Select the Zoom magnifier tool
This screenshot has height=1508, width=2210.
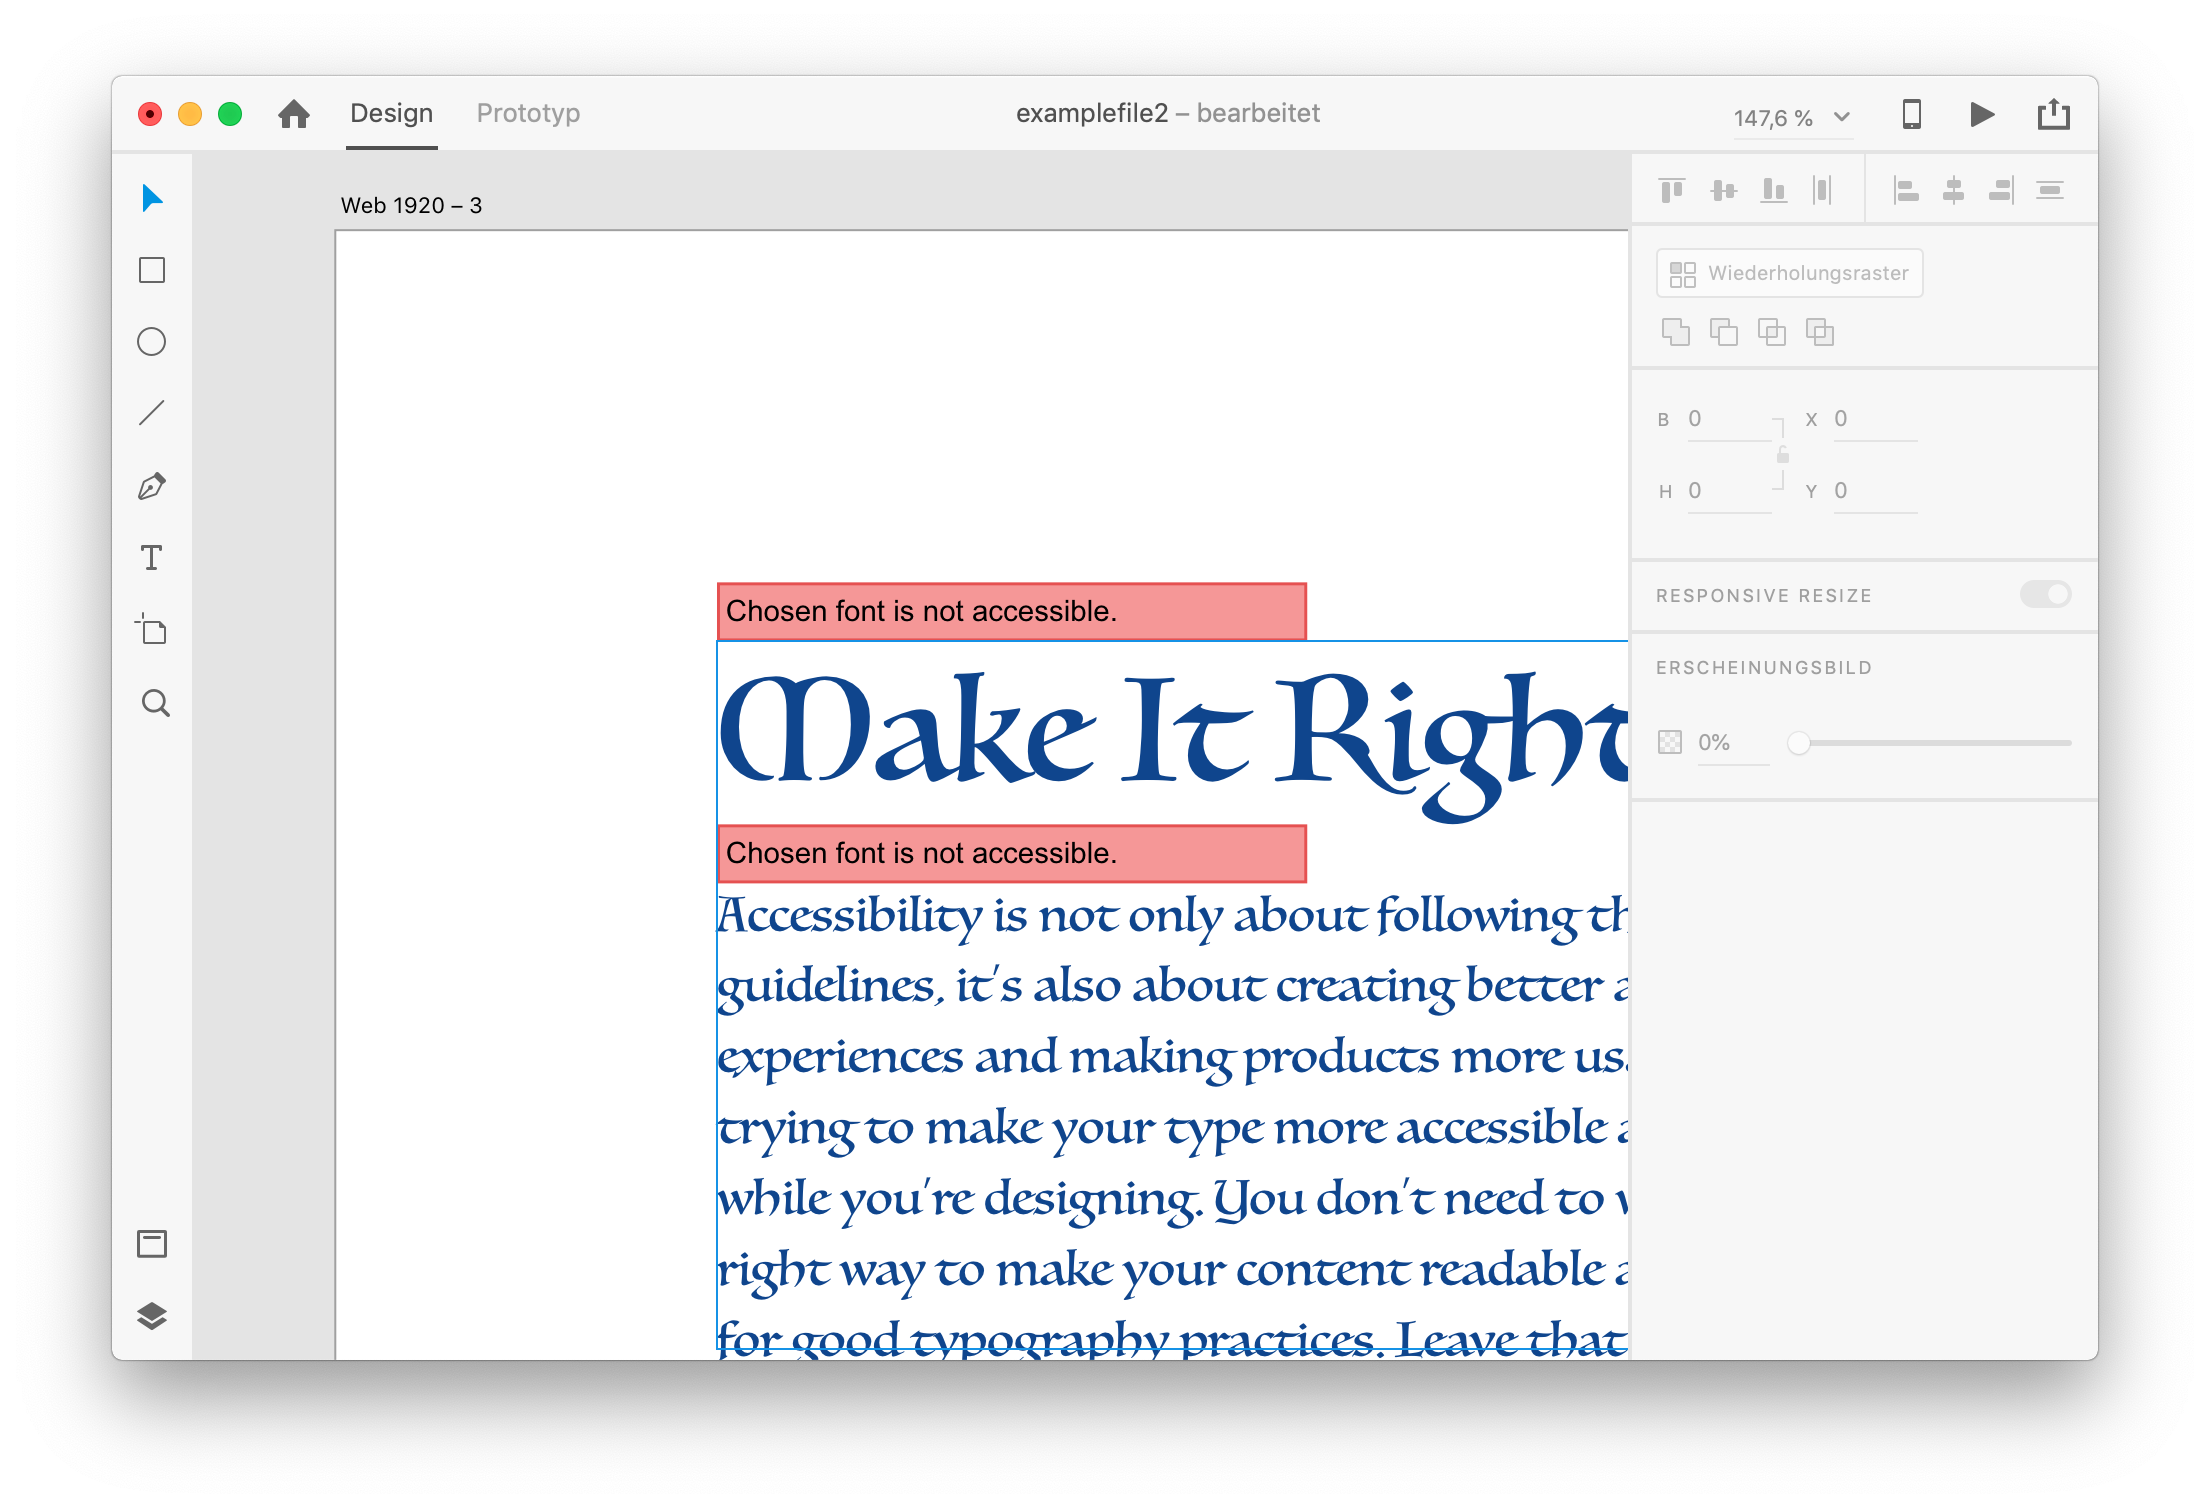[155, 703]
